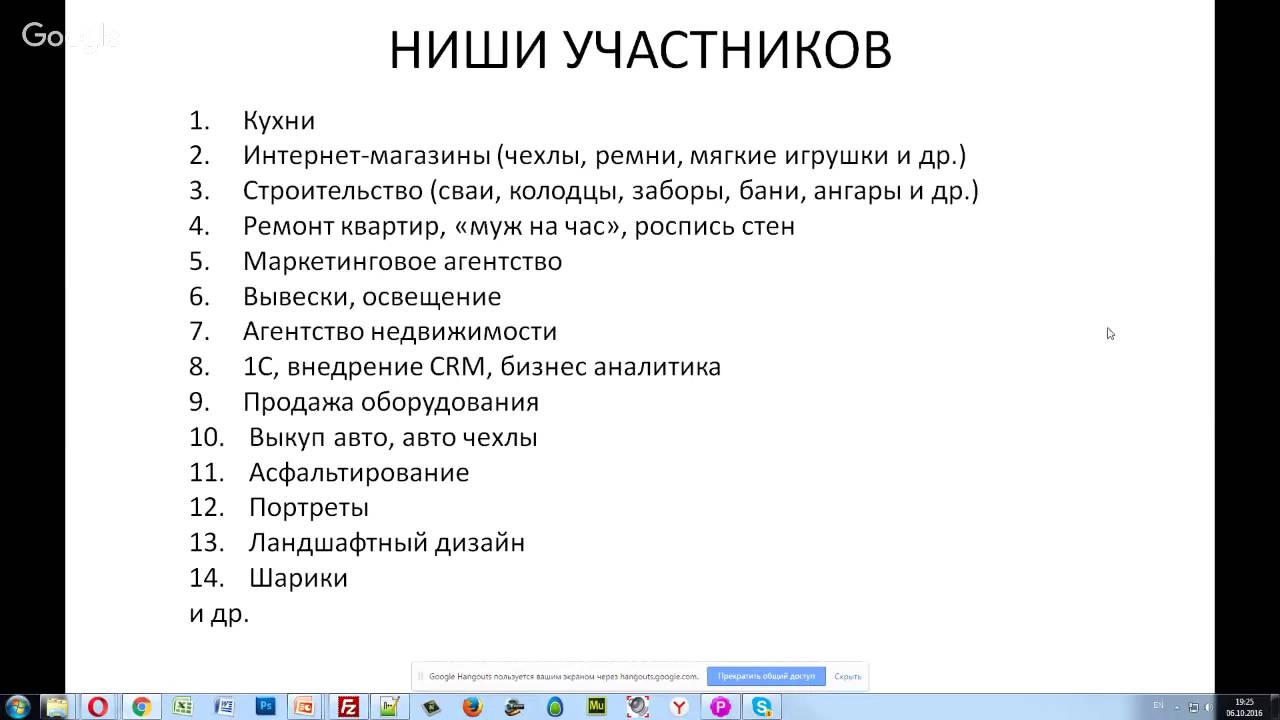Viewport: 1280px width, 720px height.
Task: Open Windows Explorer from the taskbar
Action: tap(57, 707)
